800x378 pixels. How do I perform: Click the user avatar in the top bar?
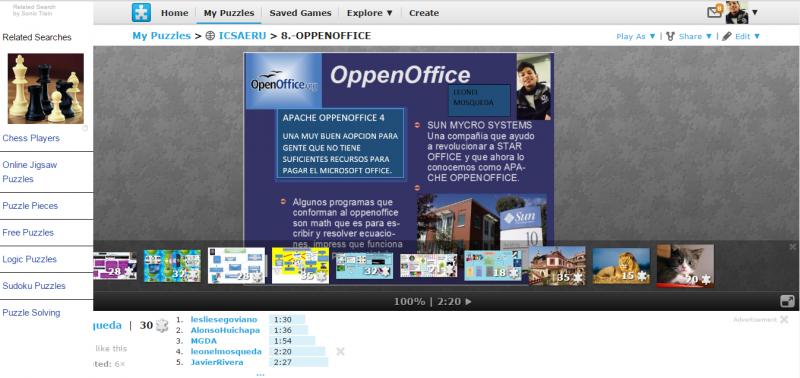pyautogui.click(x=737, y=12)
